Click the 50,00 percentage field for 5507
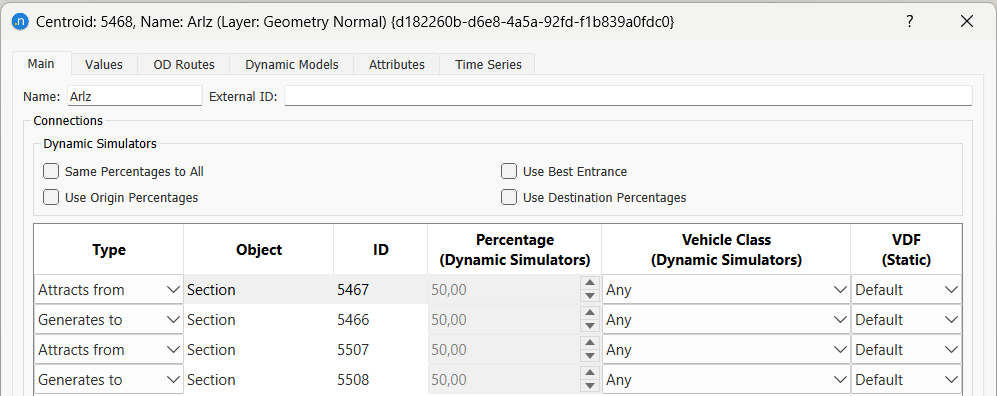Image resolution: width=997 pixels, height=396 pixels. (504, 350)
